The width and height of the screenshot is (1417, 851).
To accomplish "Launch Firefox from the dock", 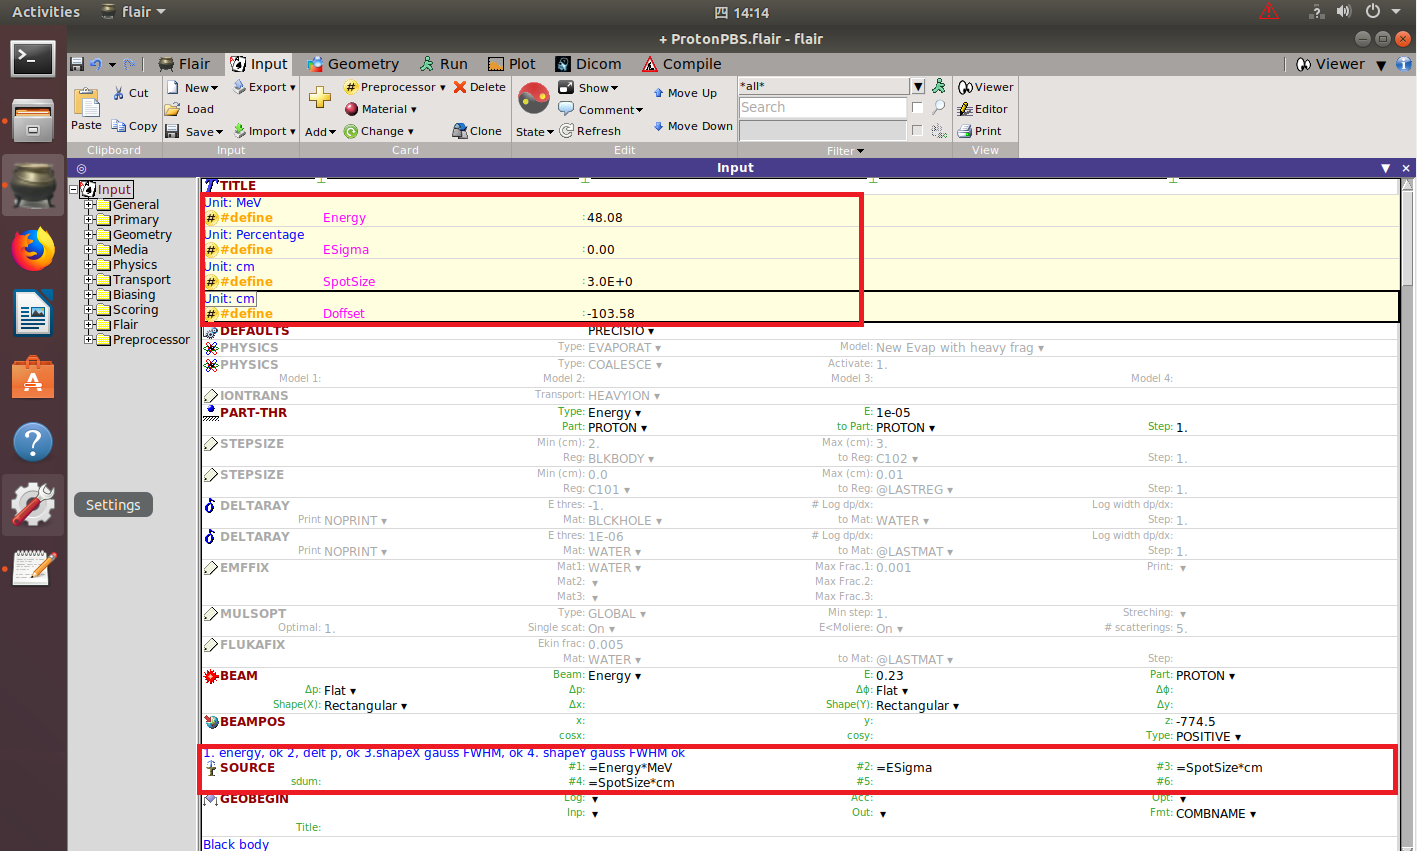I will coord(33,249).
